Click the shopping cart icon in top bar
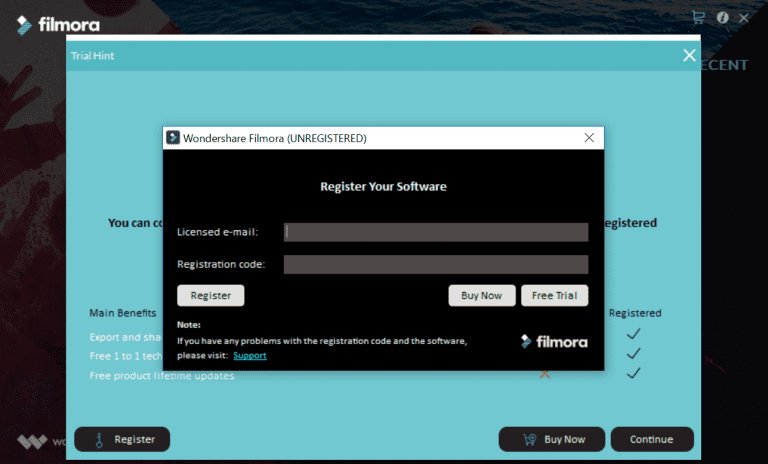The image size is (768, 464). (698, 17)
